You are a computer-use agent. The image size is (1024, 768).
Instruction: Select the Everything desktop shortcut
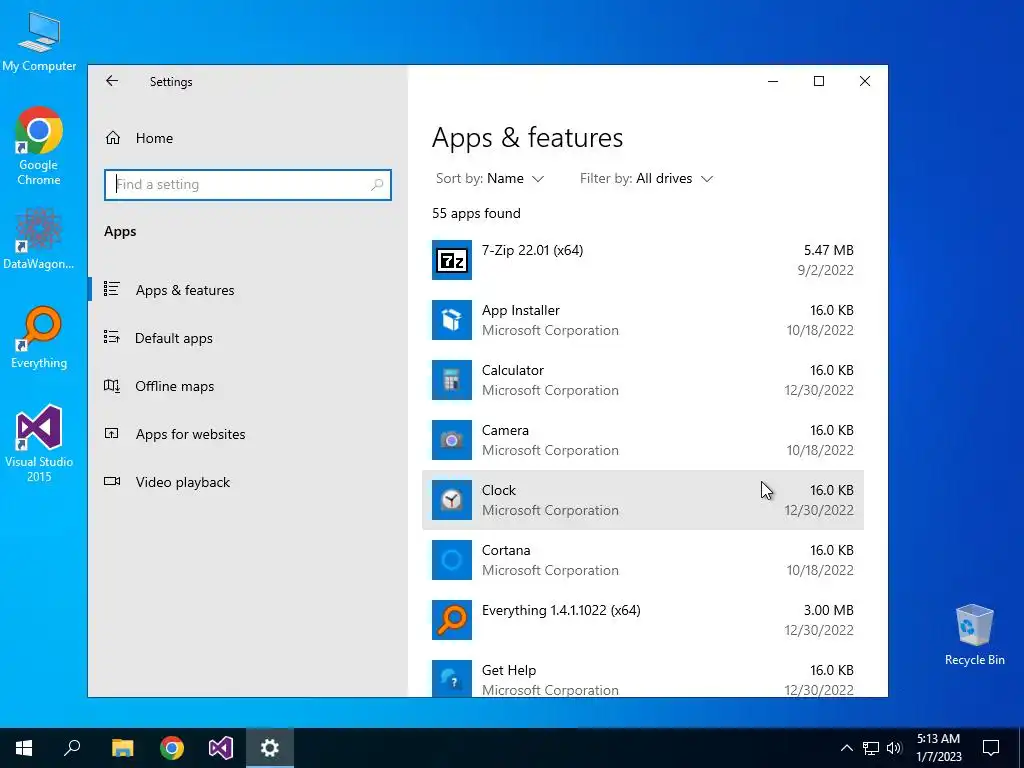click(39, 338)
